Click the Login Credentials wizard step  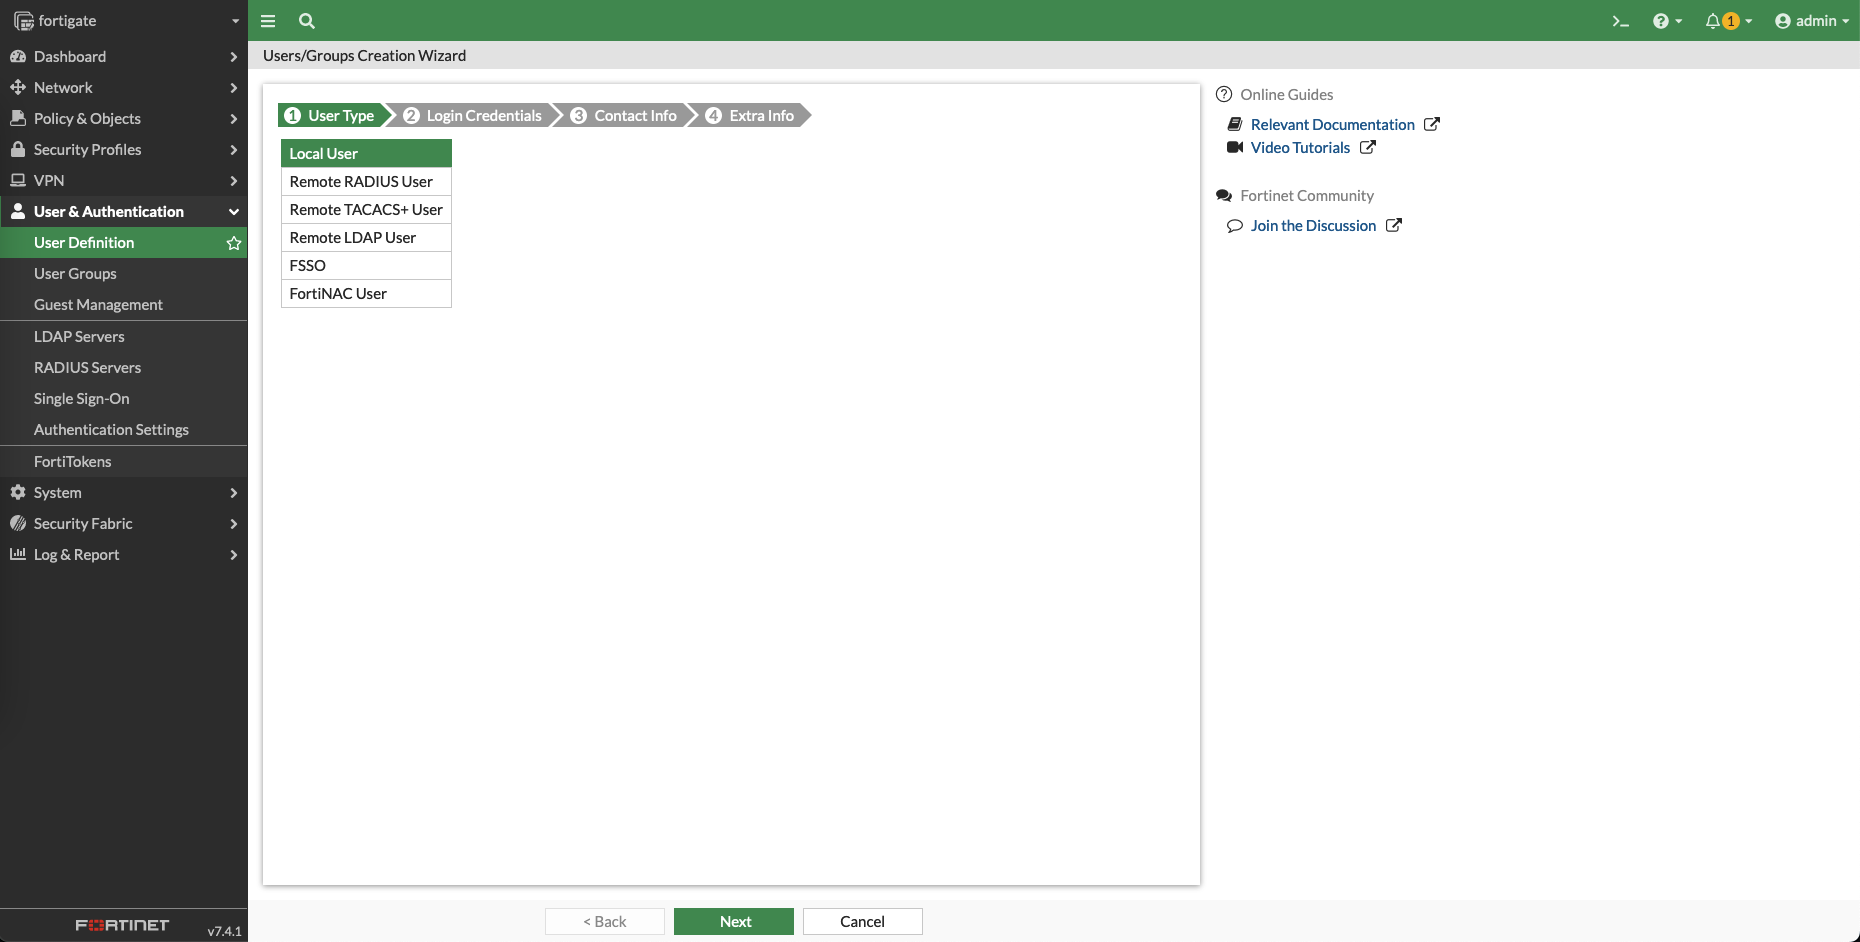click(x=474, y=116)
